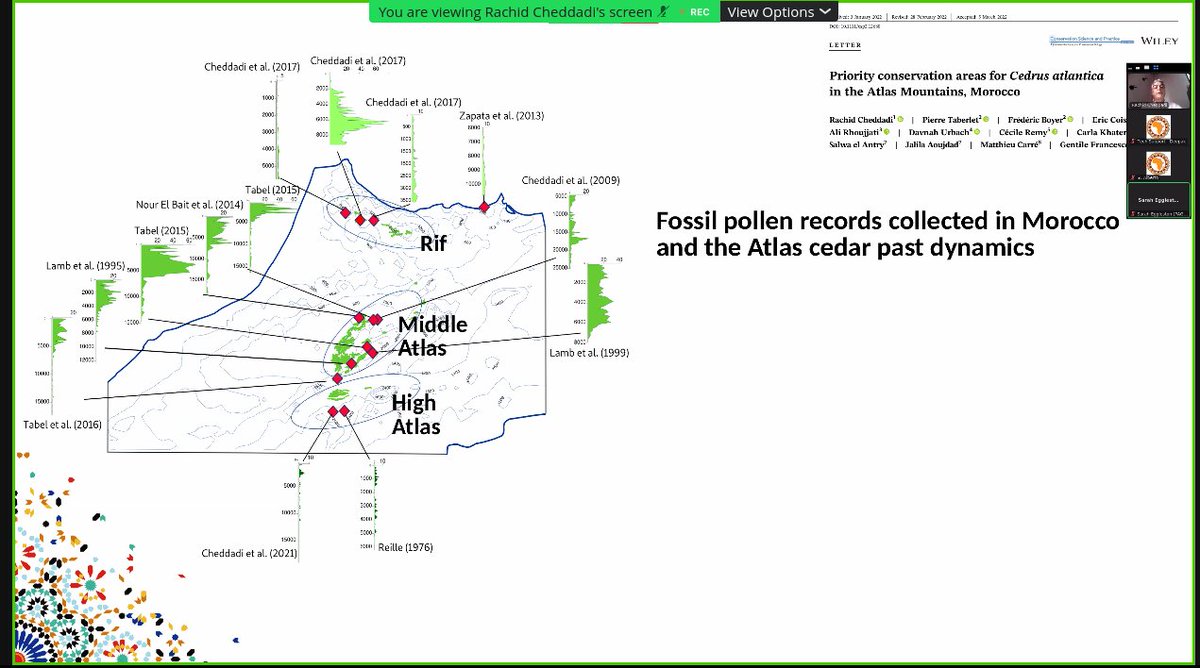The height and width of the screenshot is (668, 1200).
Task: Open the View Options dropdown
Action: pyautogui.click(x=779, y=12)
